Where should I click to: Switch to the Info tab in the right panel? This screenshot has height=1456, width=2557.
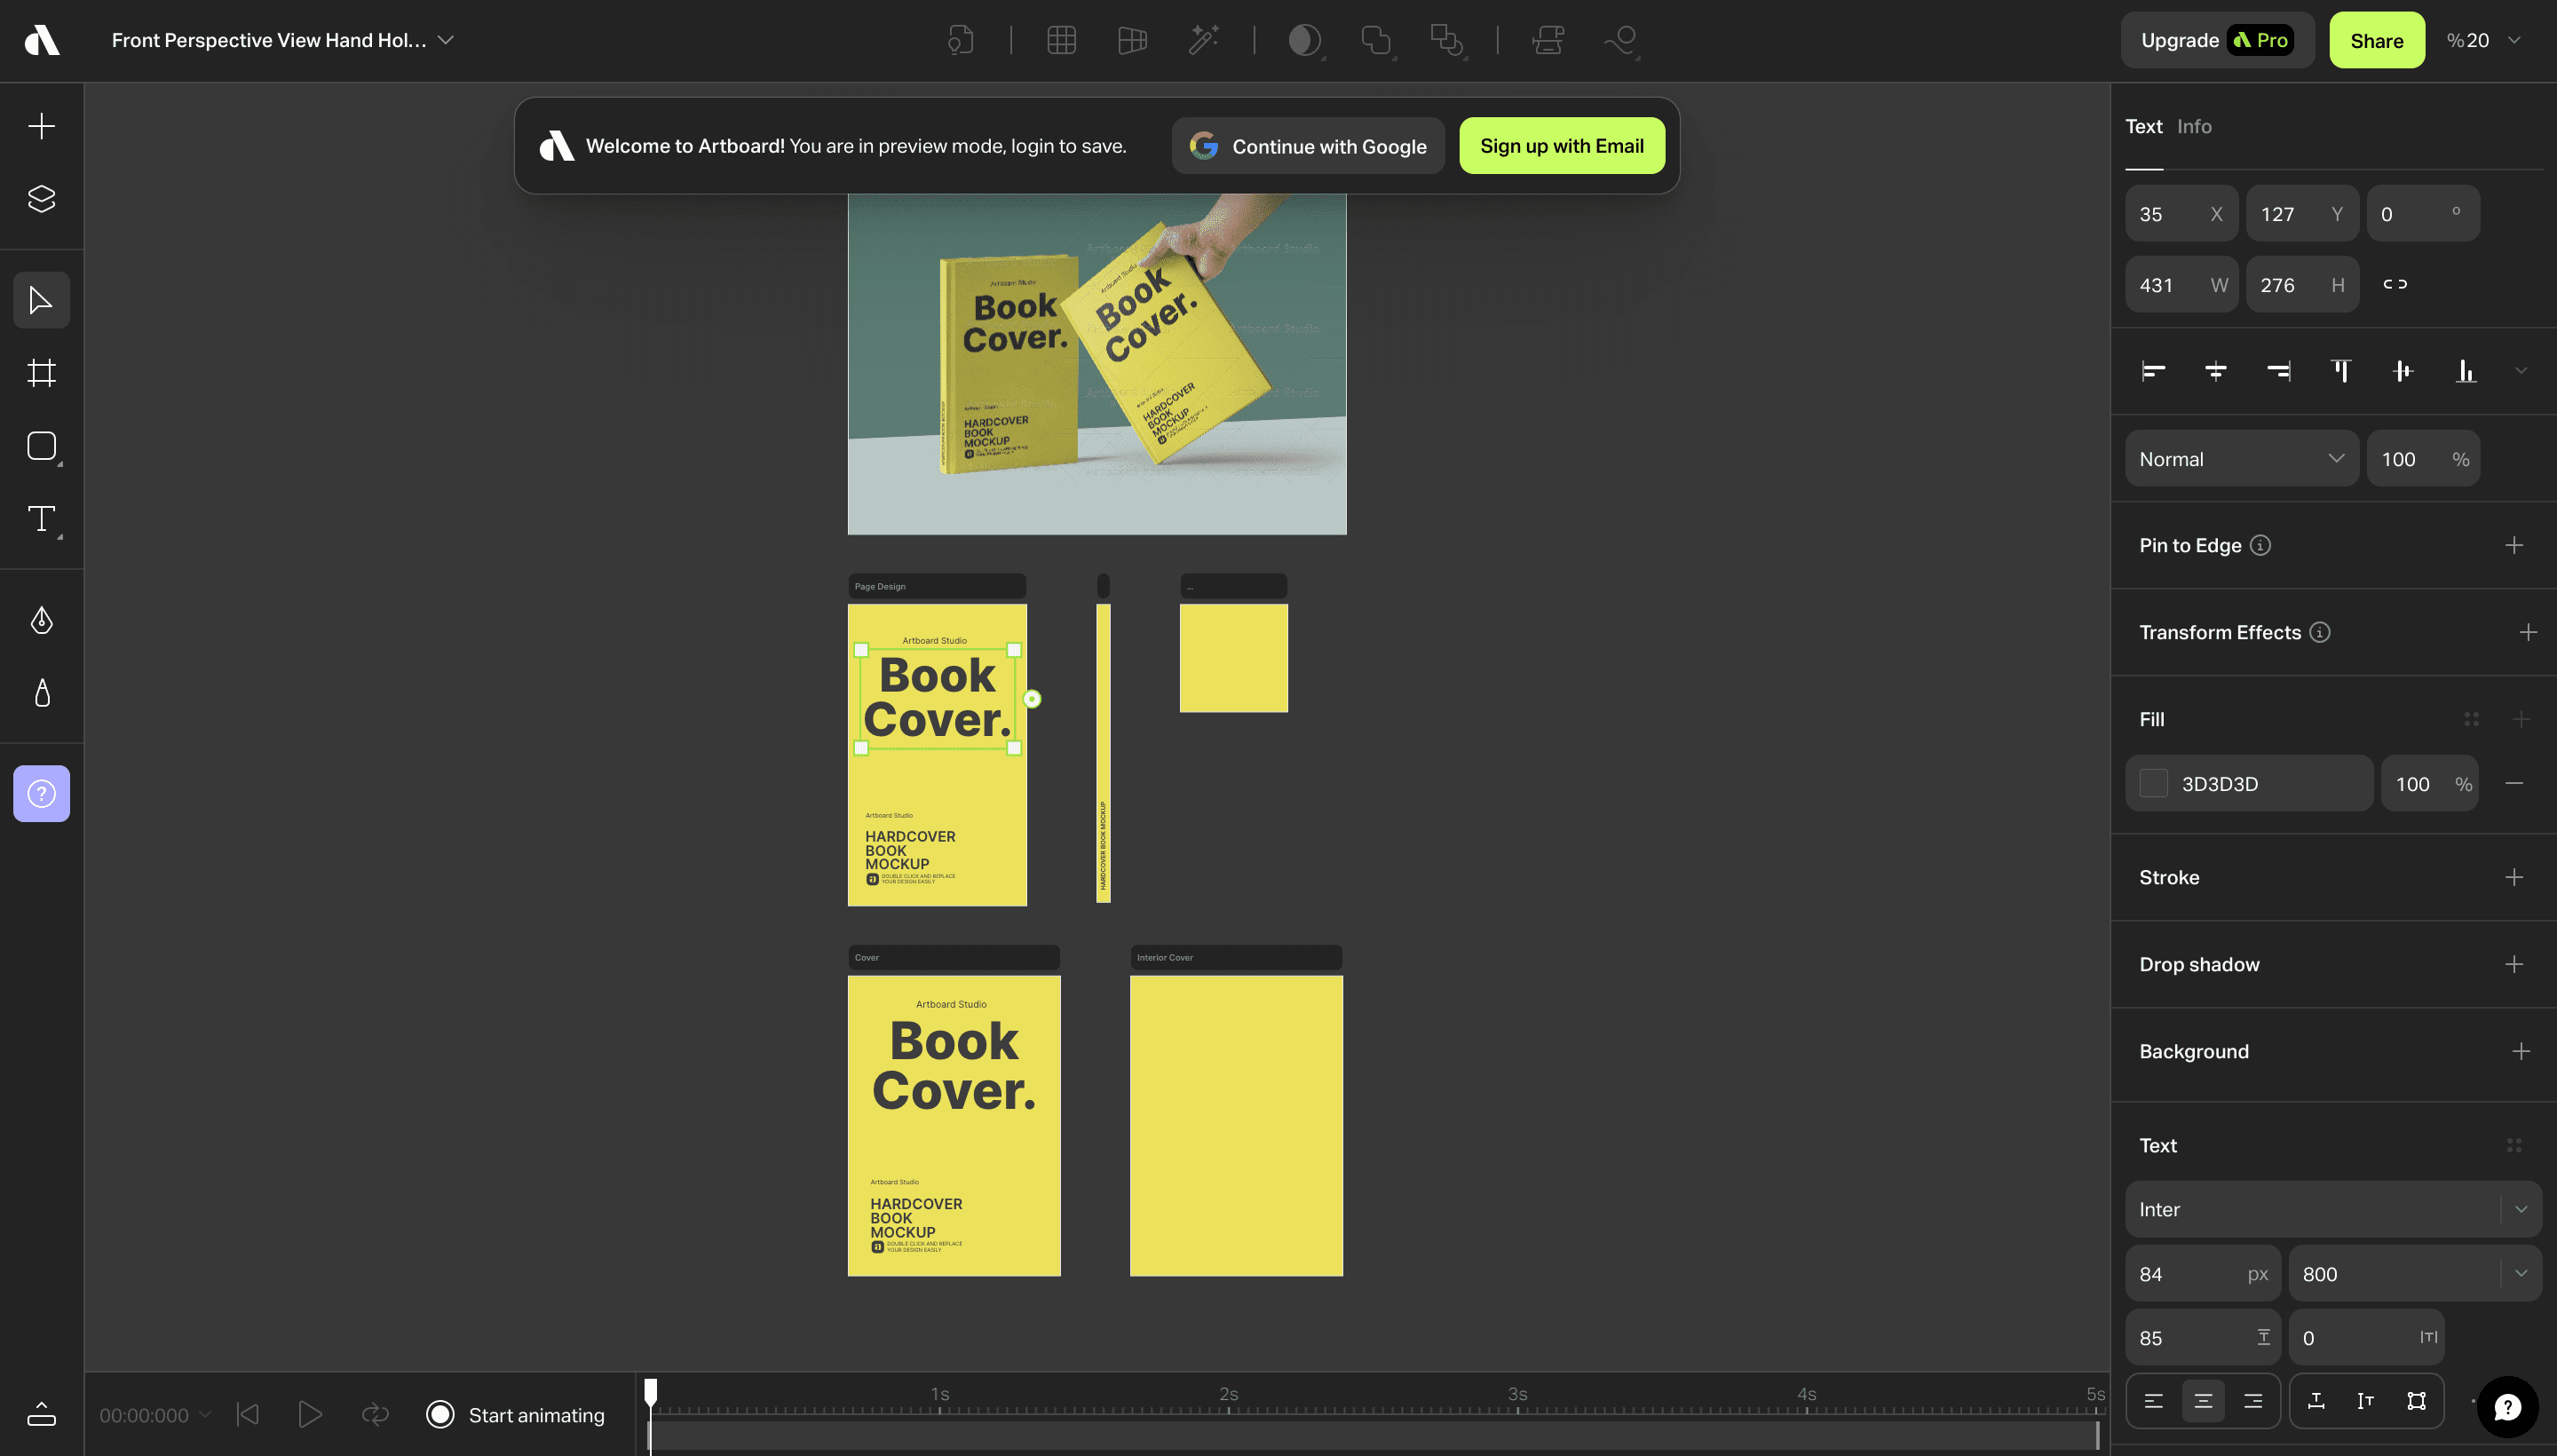[x=2195, y=126]
